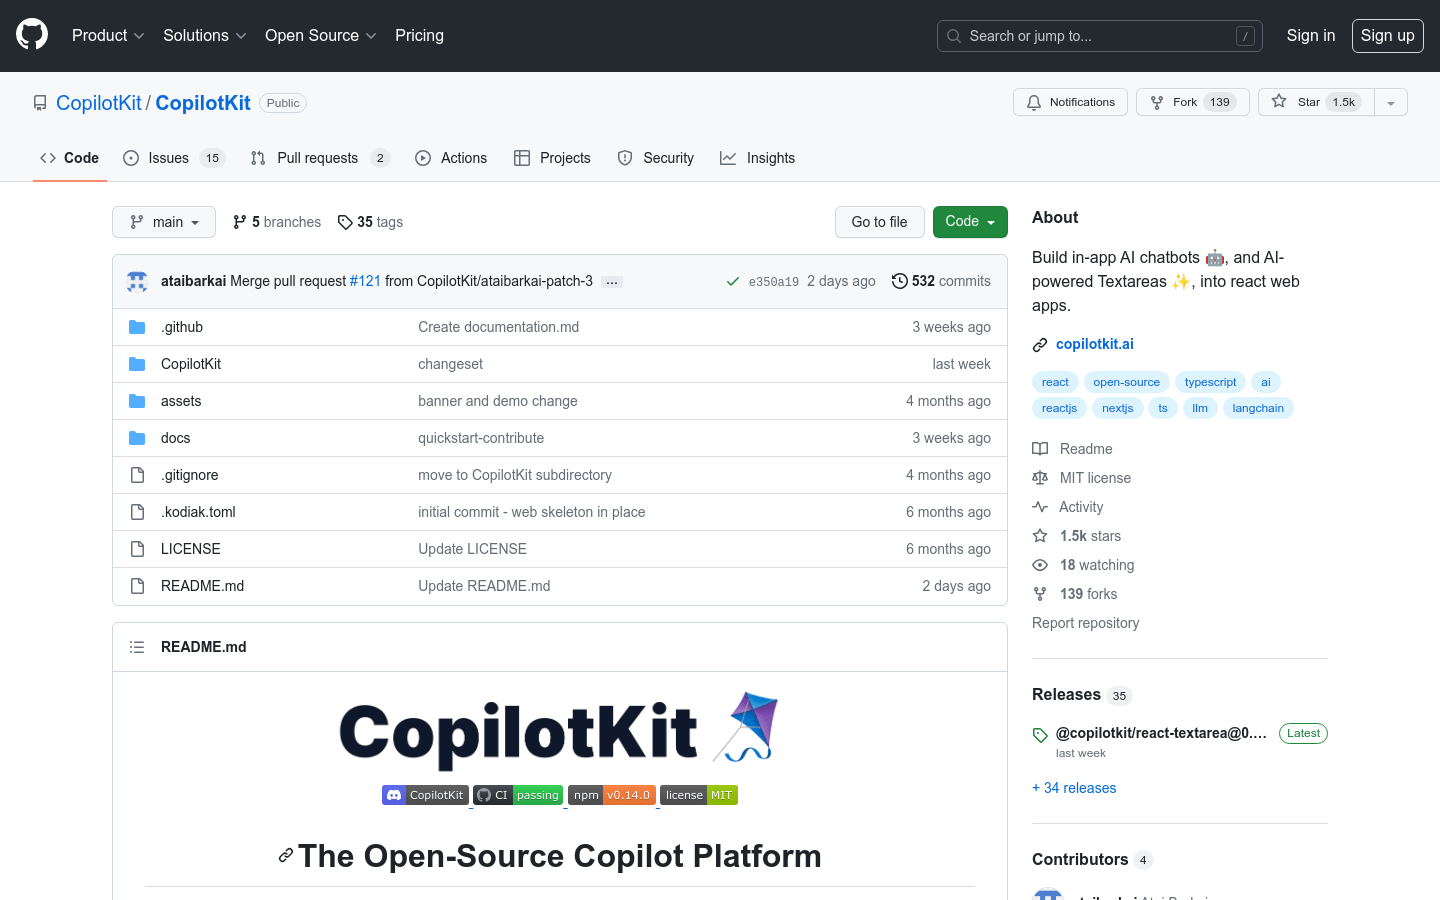The height and width of the screenshot is (900, 1440).
Task: Click the copilotkit.ai link chain icon
Action: [1040, 344]
